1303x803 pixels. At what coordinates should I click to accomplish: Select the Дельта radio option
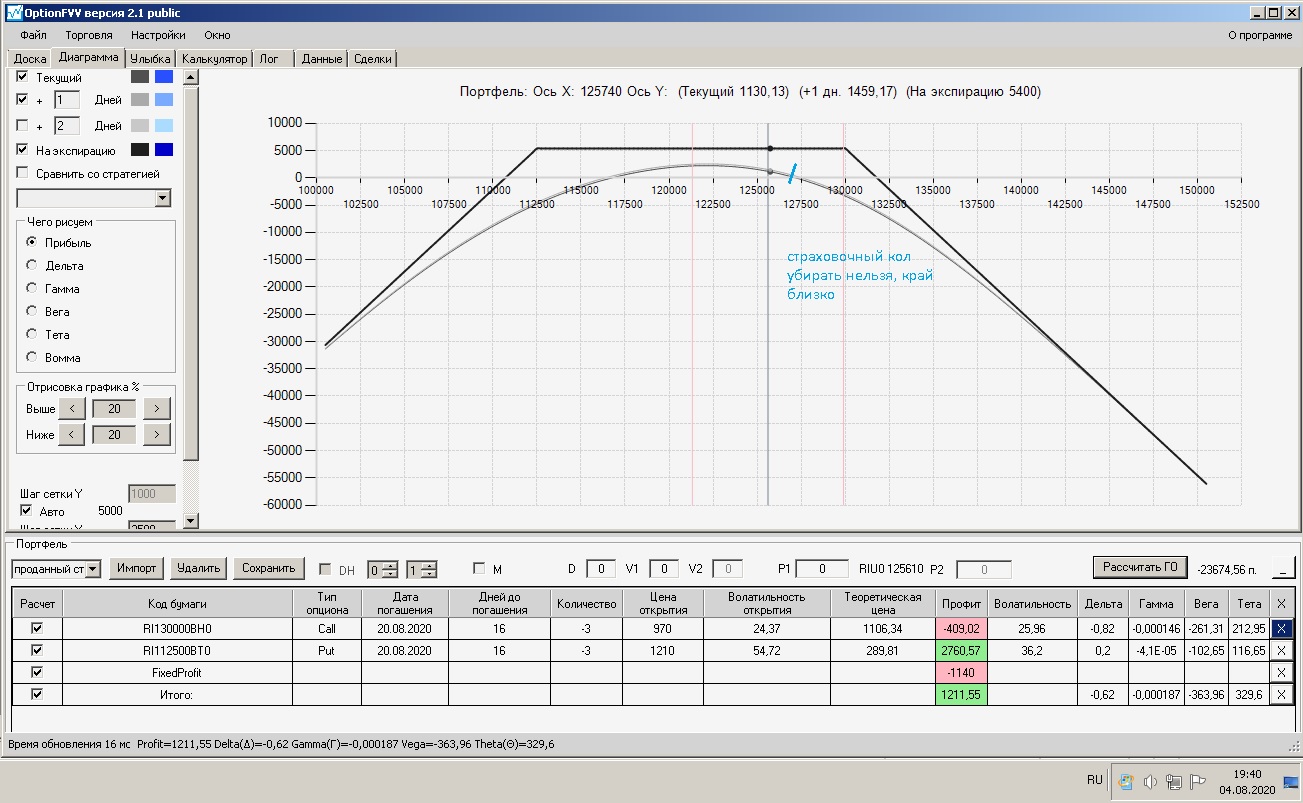[32, 266]
